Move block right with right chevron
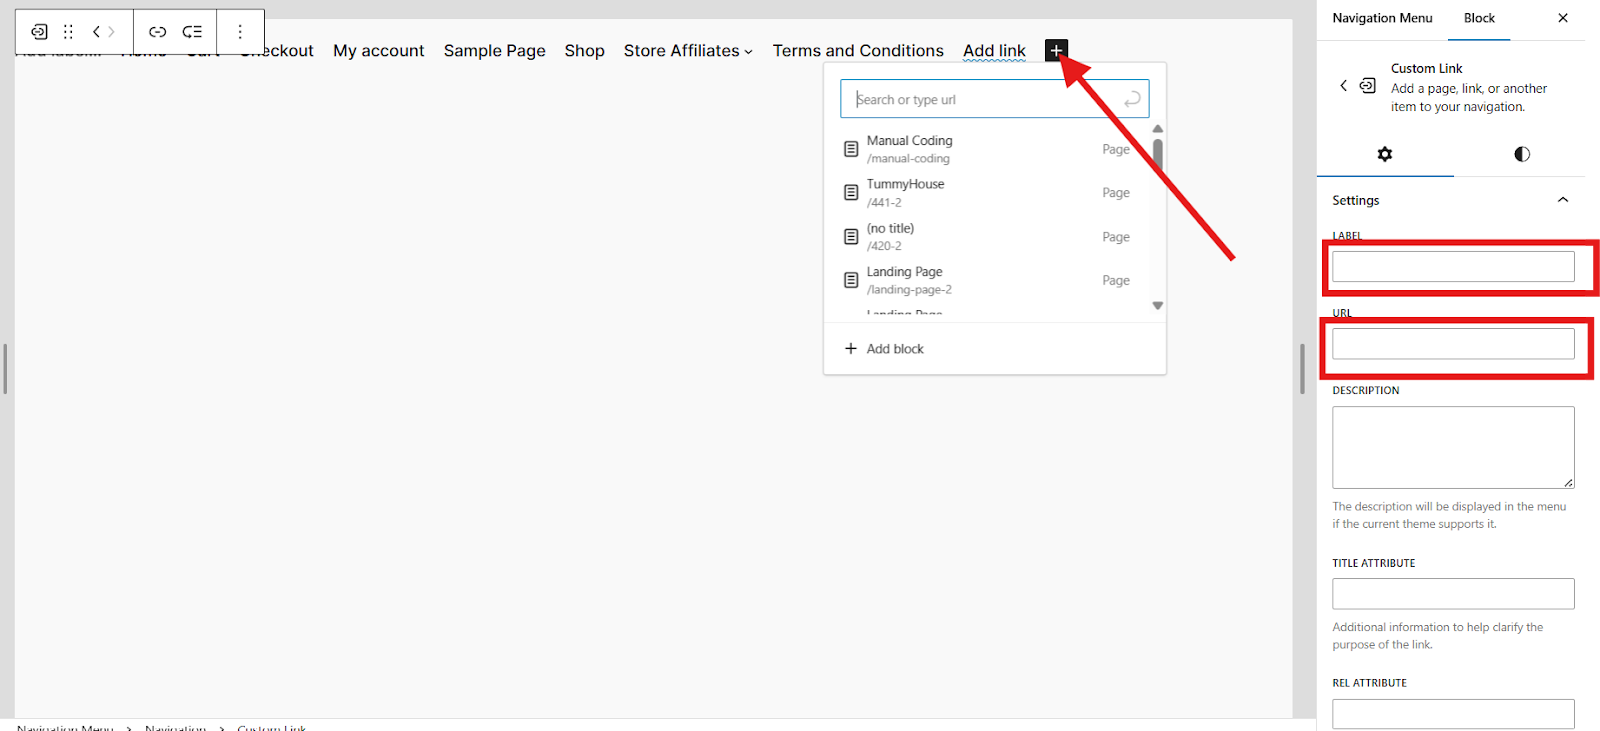Screen dimensions: 1600x731 click(111, 32)
